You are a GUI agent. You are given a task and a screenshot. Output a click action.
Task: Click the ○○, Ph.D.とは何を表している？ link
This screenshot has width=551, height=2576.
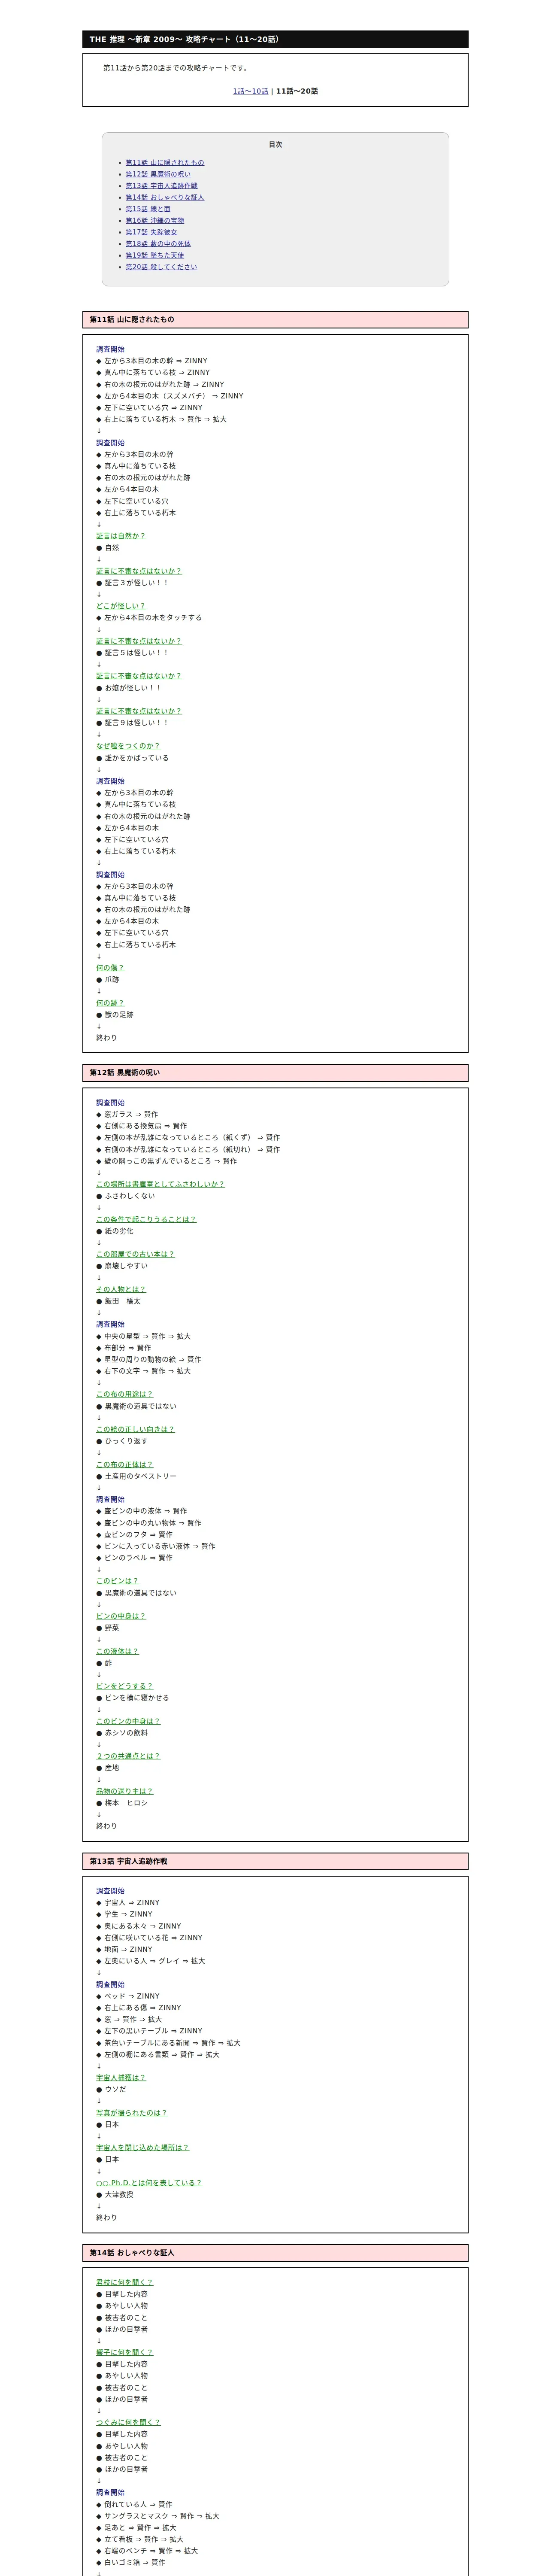pyautogui.click(x=149, y=2183)
